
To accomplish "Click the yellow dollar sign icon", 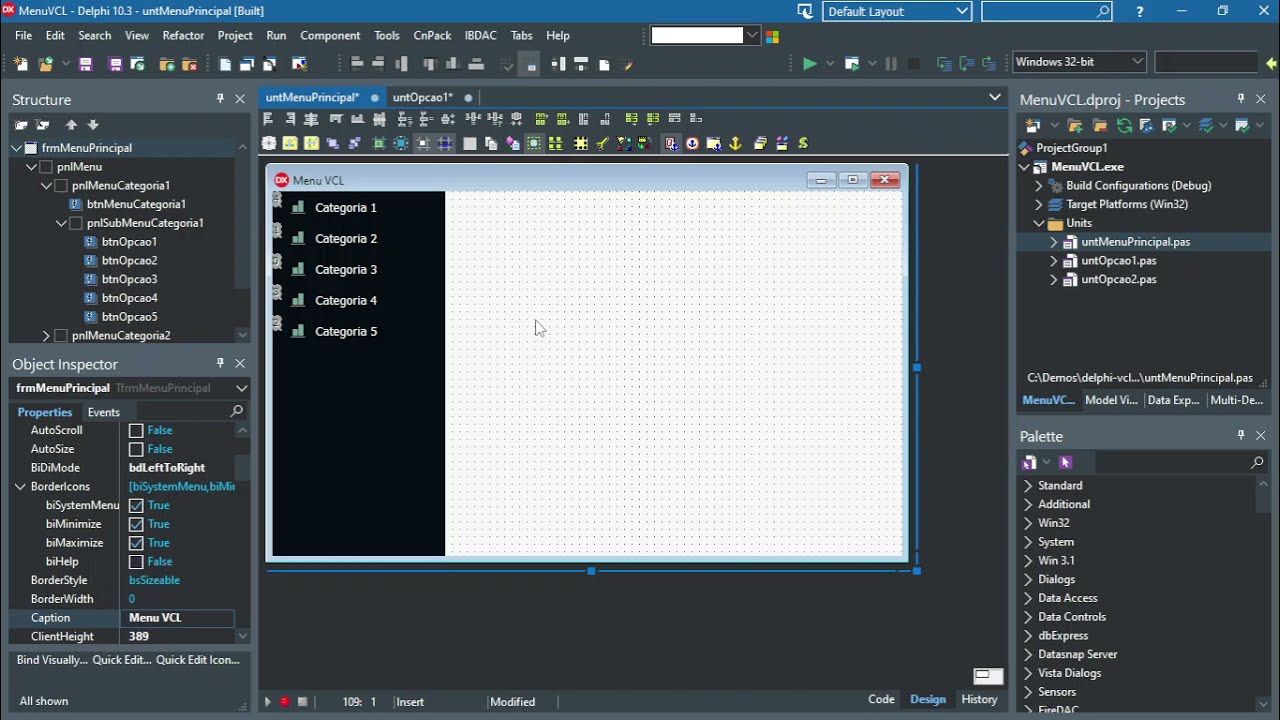I will 803,143.
